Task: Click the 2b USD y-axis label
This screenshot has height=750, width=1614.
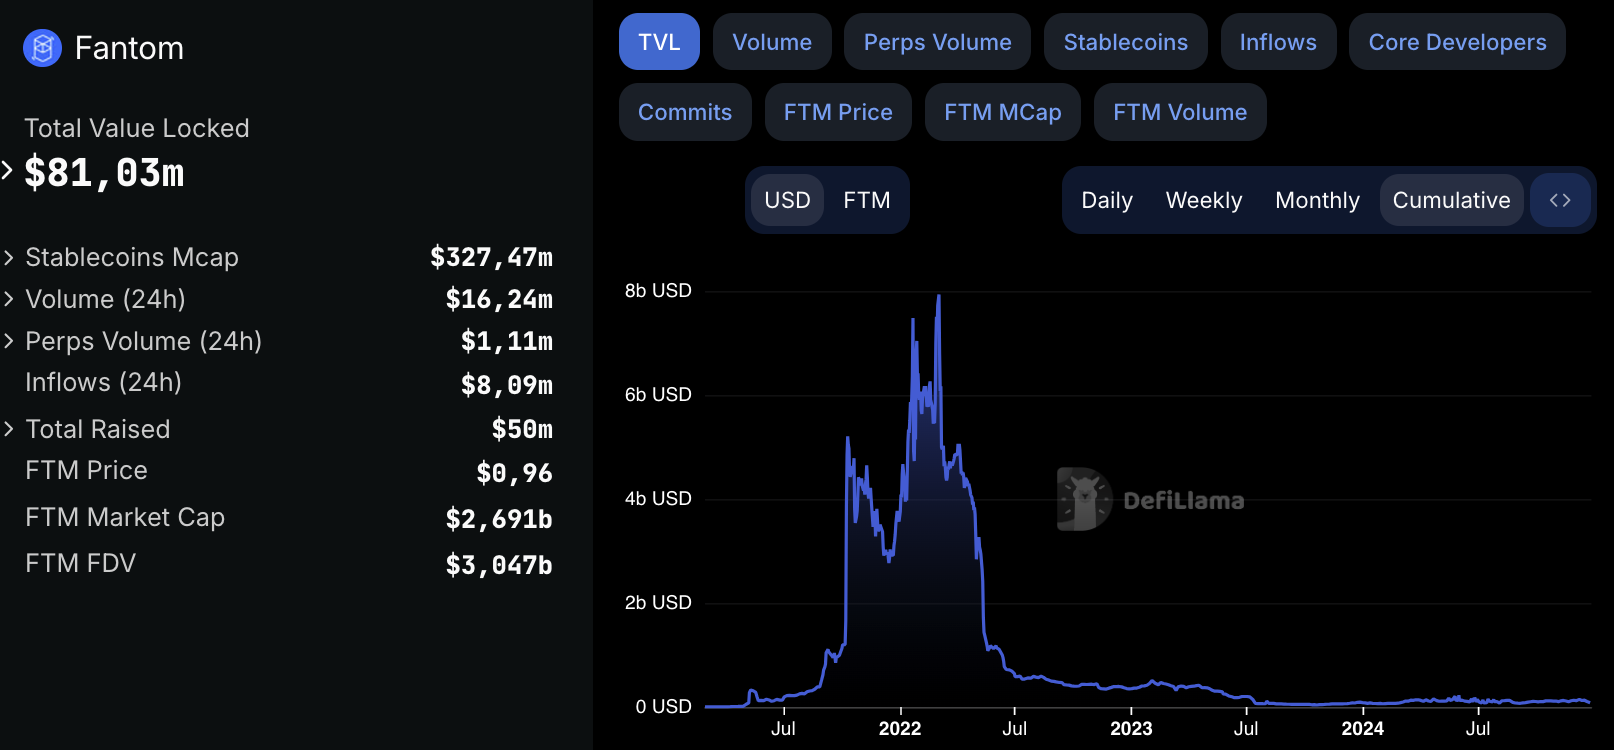Action: (x=658, y=603)
